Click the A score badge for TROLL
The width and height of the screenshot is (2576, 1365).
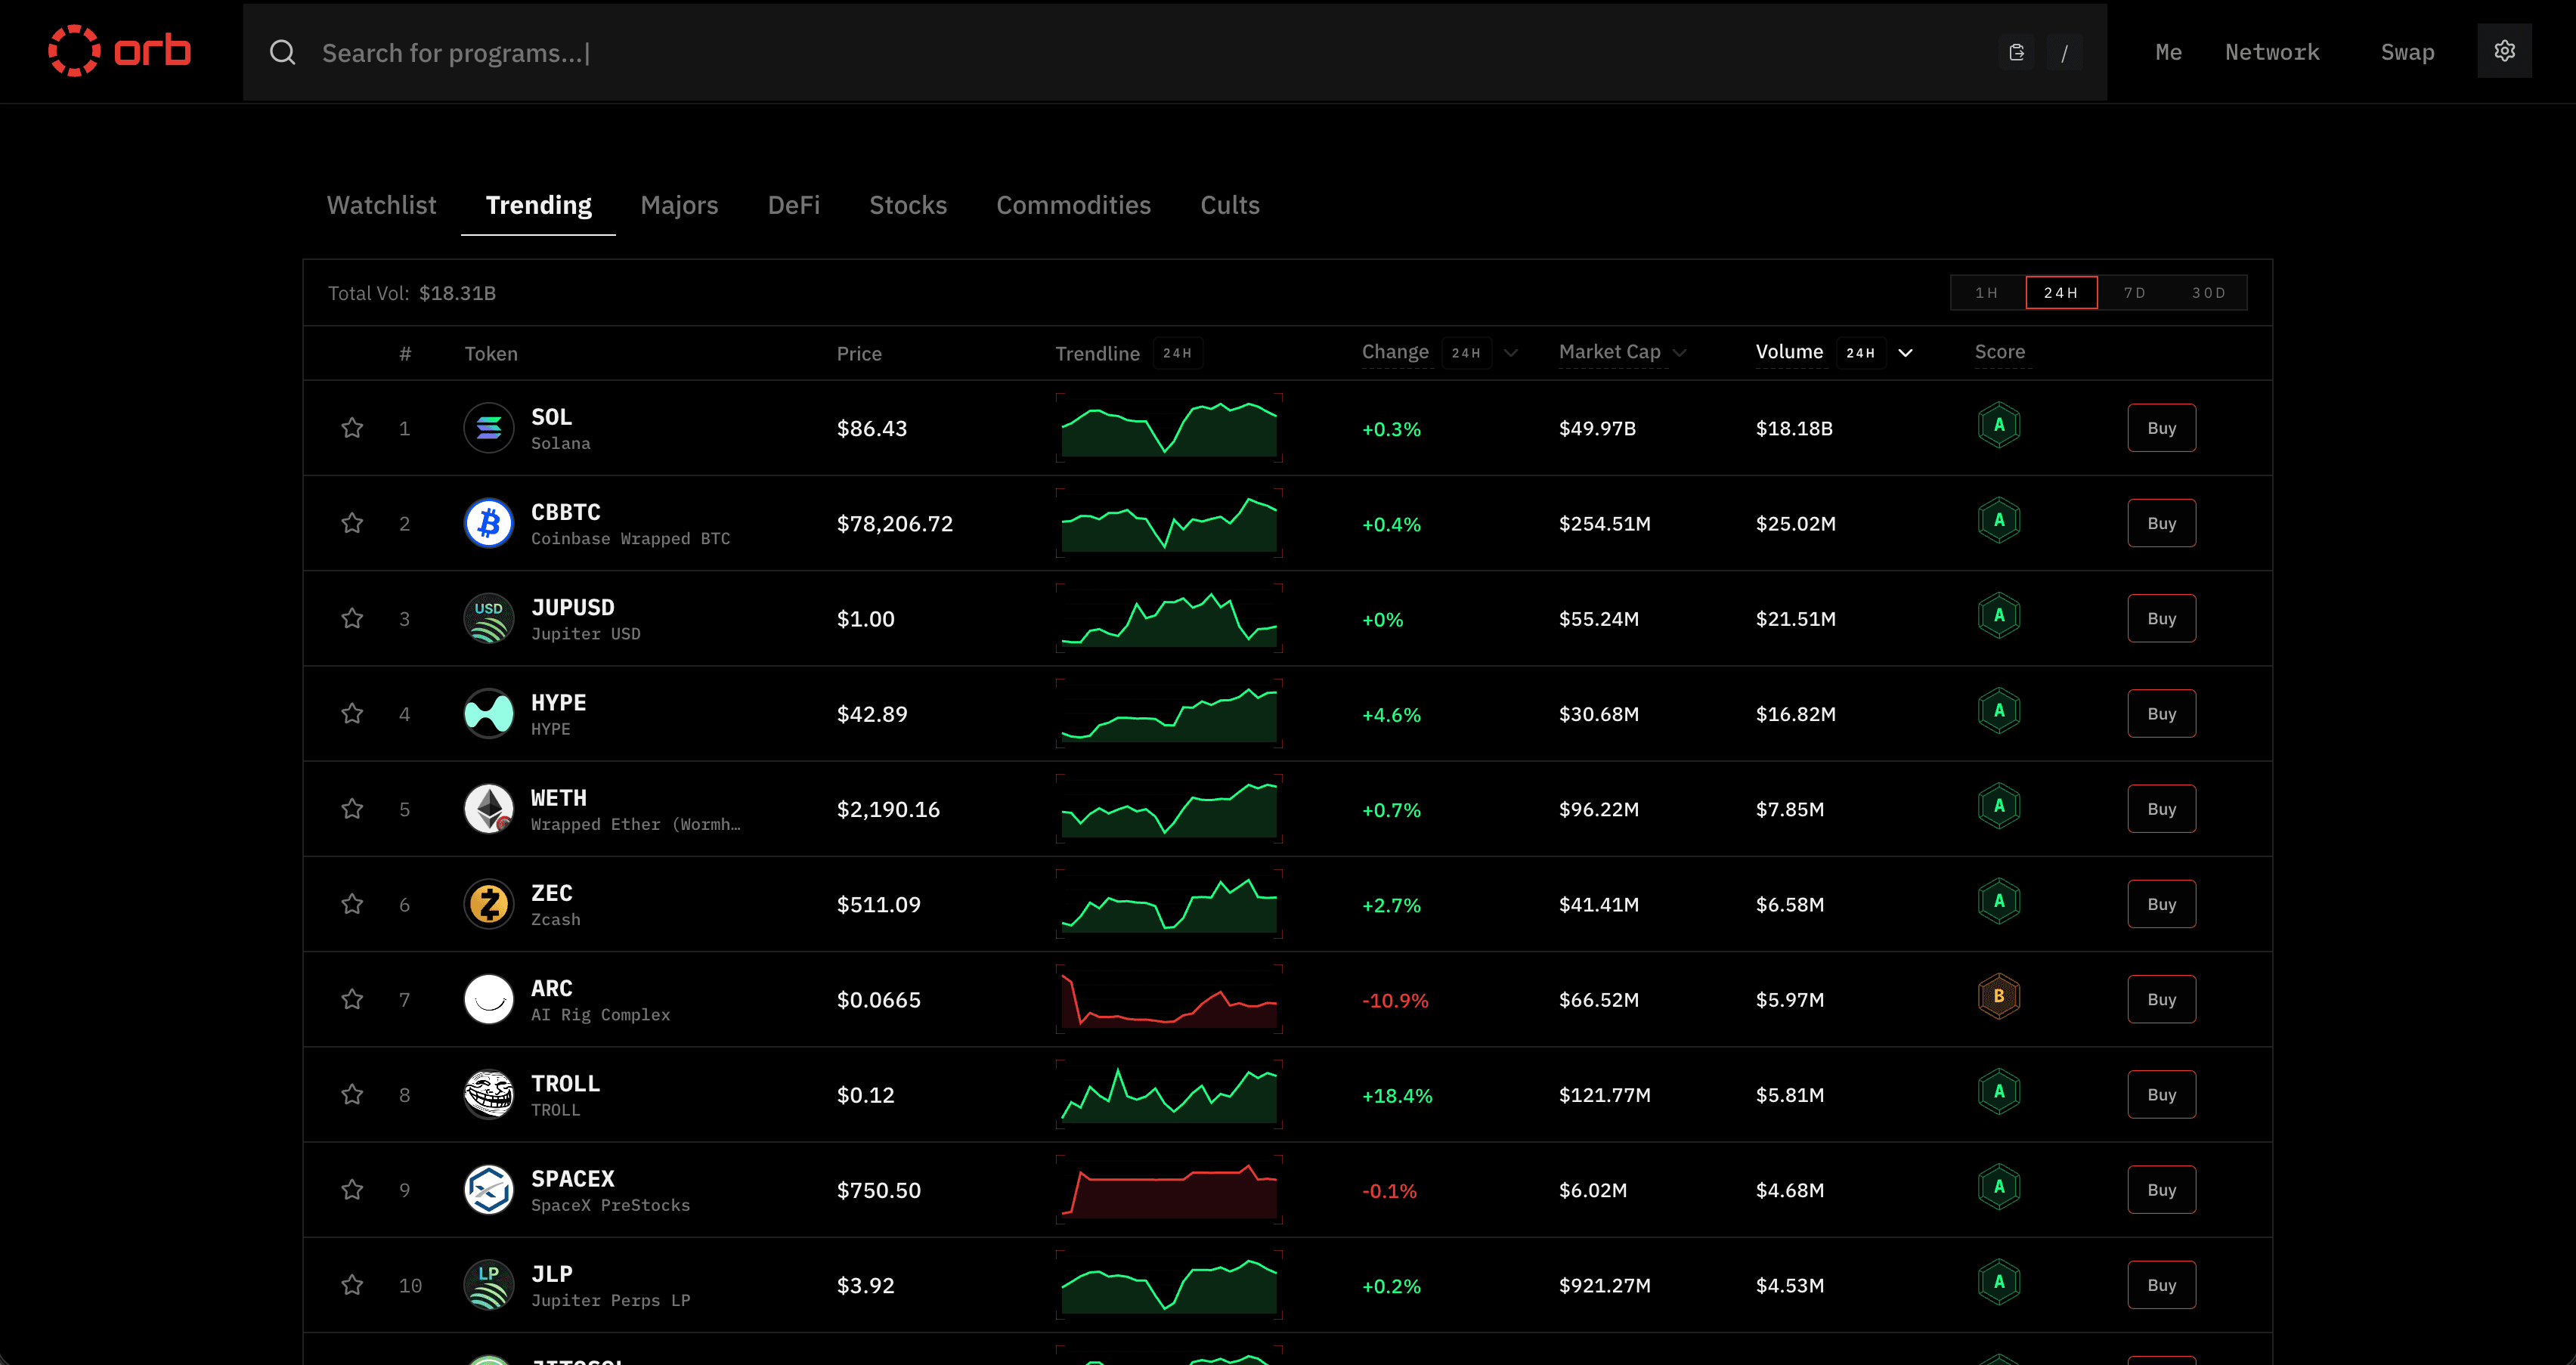[1999, 1092]
